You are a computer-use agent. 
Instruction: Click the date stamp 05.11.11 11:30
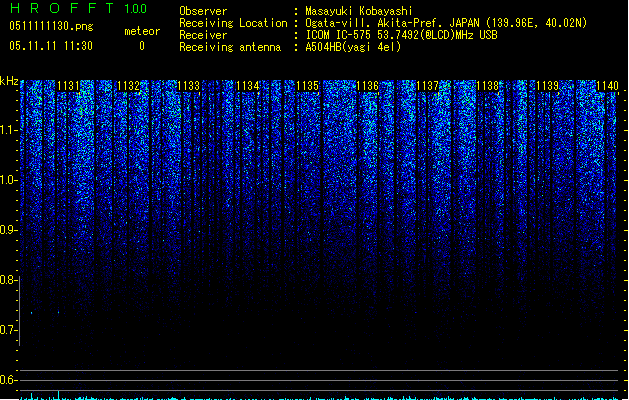point(51,46)
